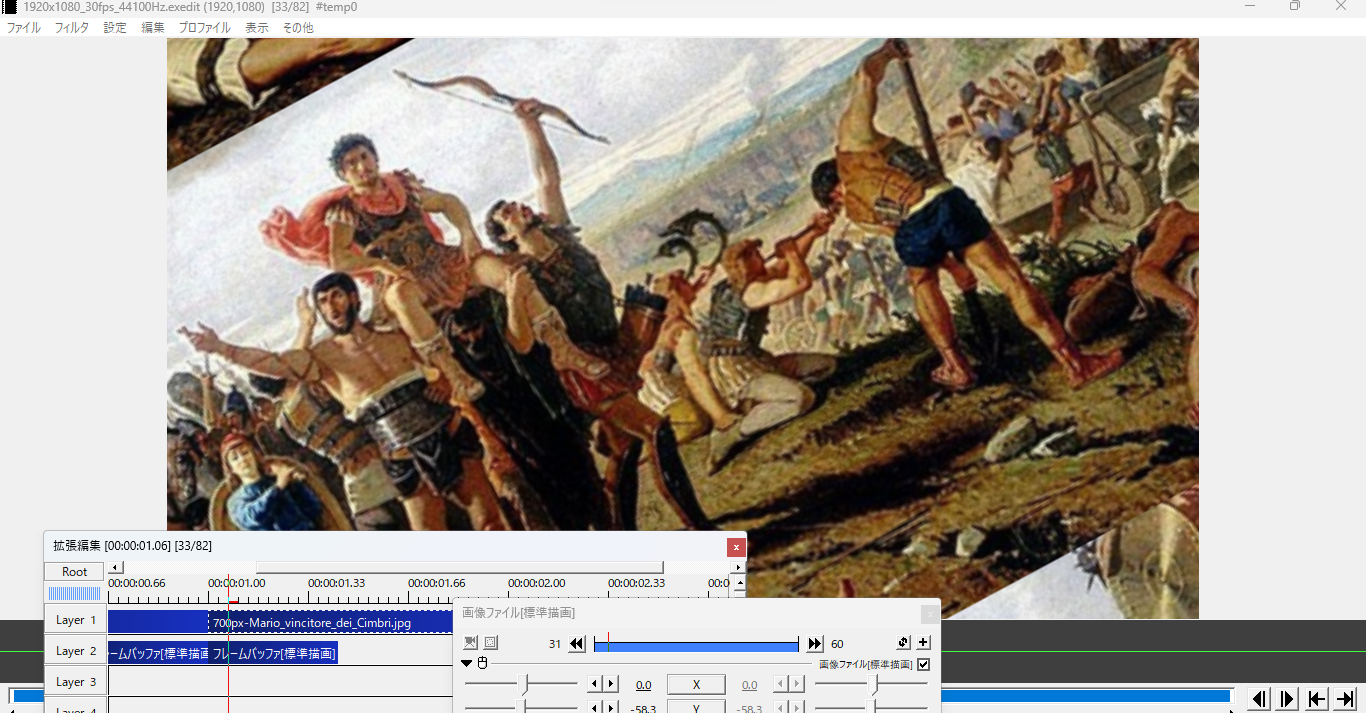Click the X movement mode button

pos(696,685)
